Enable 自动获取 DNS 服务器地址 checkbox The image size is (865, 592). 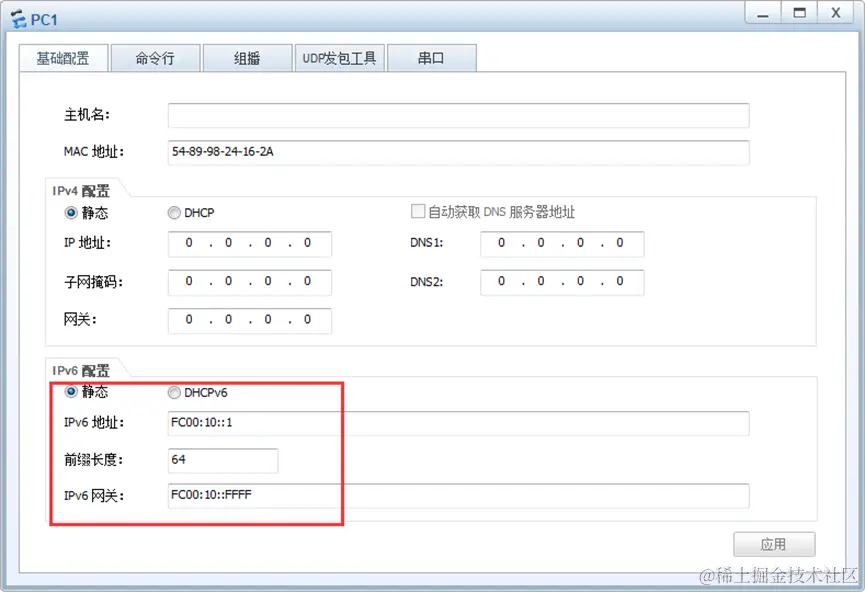(418, 211)
